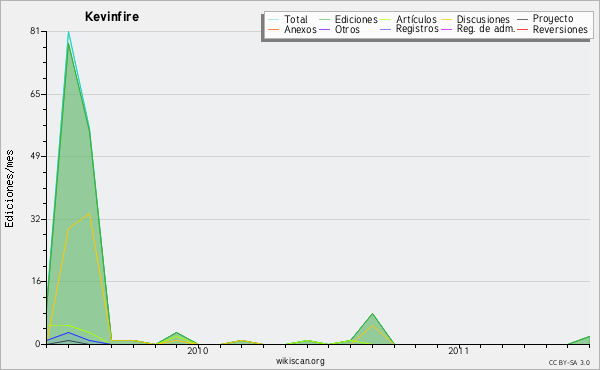The image size is (600, 370).
Task: Click the 32 y-axis value
Action: pos(35,219)
